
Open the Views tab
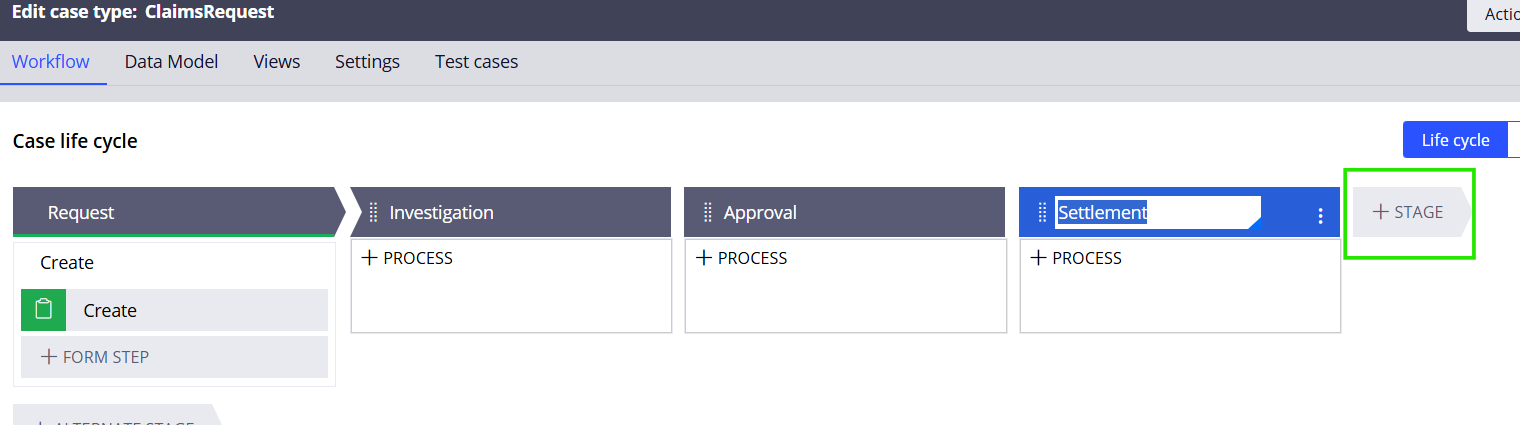277,62
